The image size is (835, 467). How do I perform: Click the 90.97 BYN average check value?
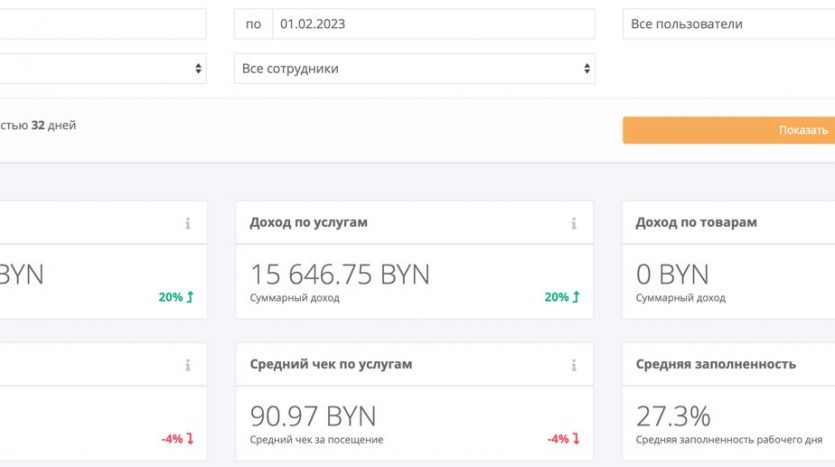click(x=311, y=416)
